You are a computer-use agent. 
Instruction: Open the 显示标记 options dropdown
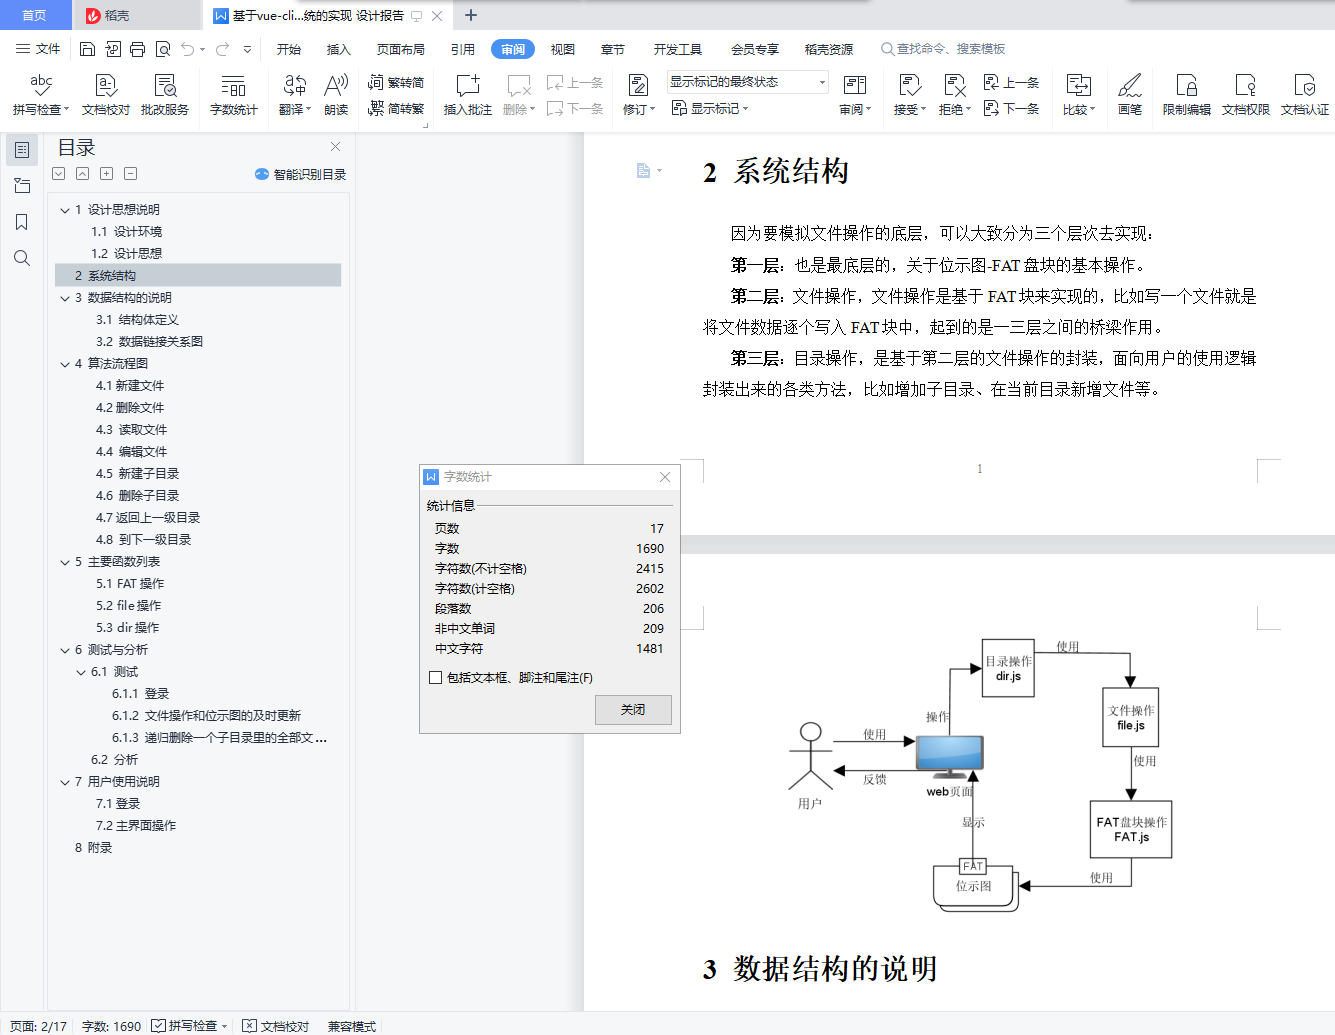point(710,108)
